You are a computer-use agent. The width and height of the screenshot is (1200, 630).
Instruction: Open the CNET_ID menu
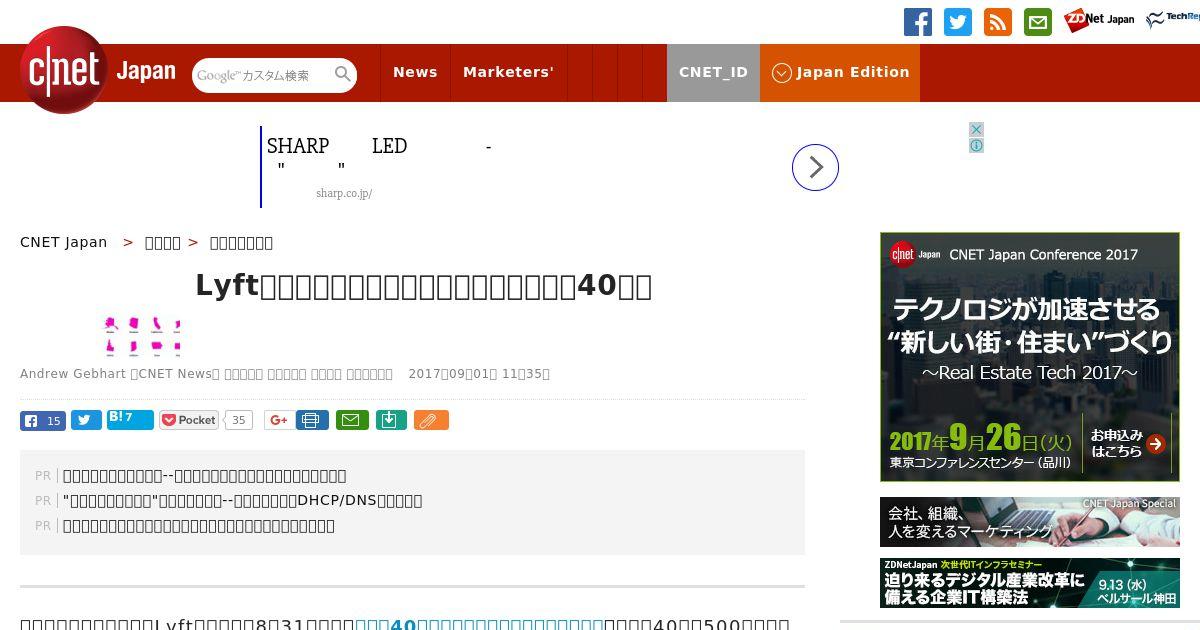(x=713, y=72)
